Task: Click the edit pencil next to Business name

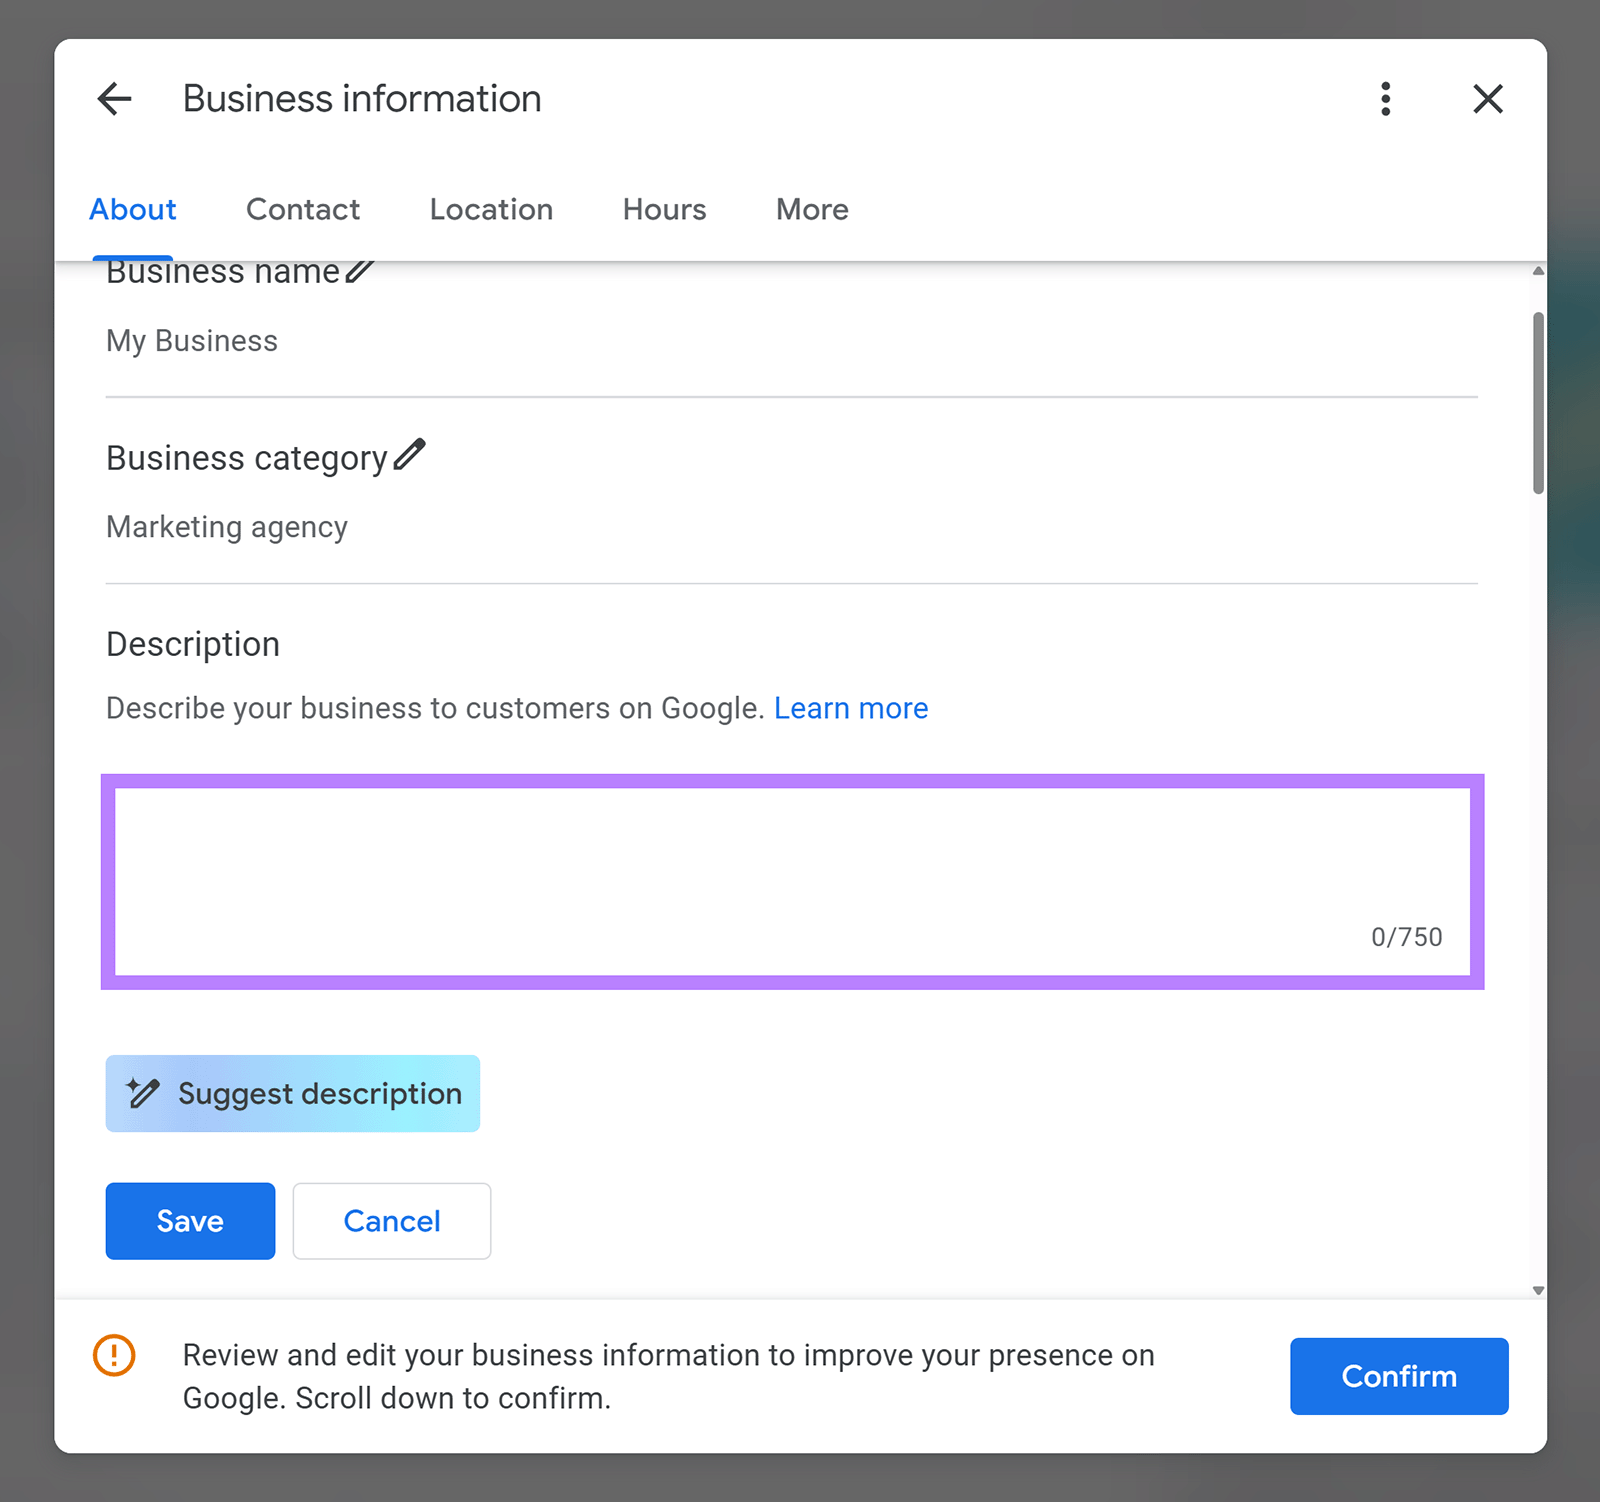Action: [357, 271]
